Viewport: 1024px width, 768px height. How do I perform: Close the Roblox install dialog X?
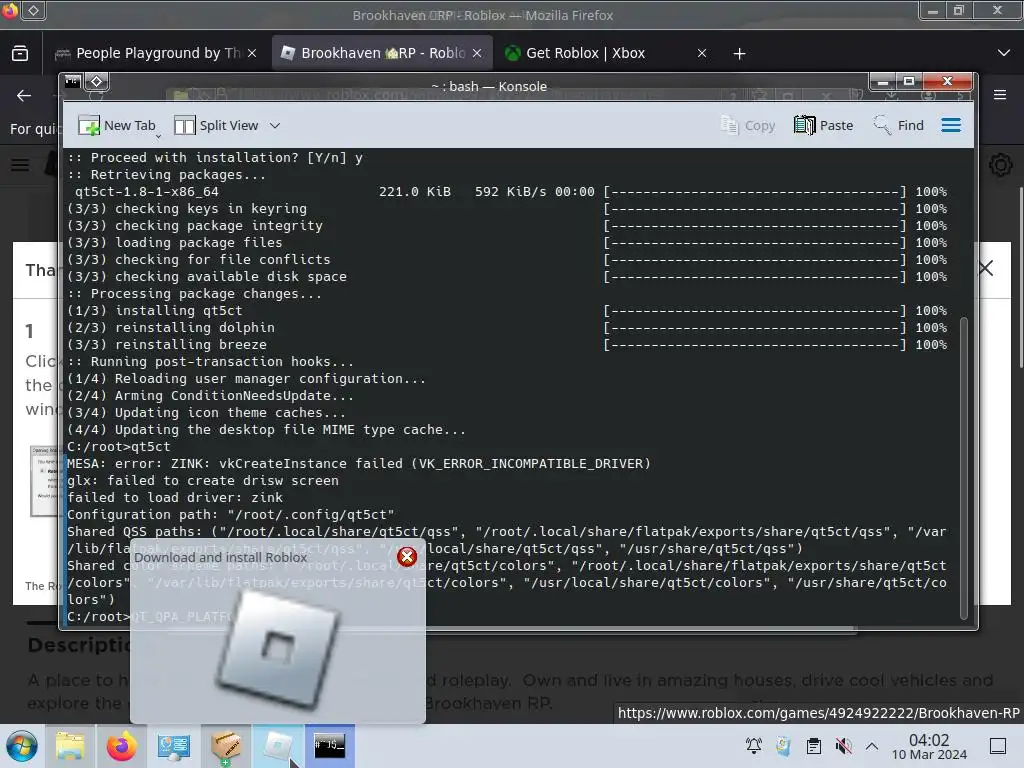click(x=986, y=268)
